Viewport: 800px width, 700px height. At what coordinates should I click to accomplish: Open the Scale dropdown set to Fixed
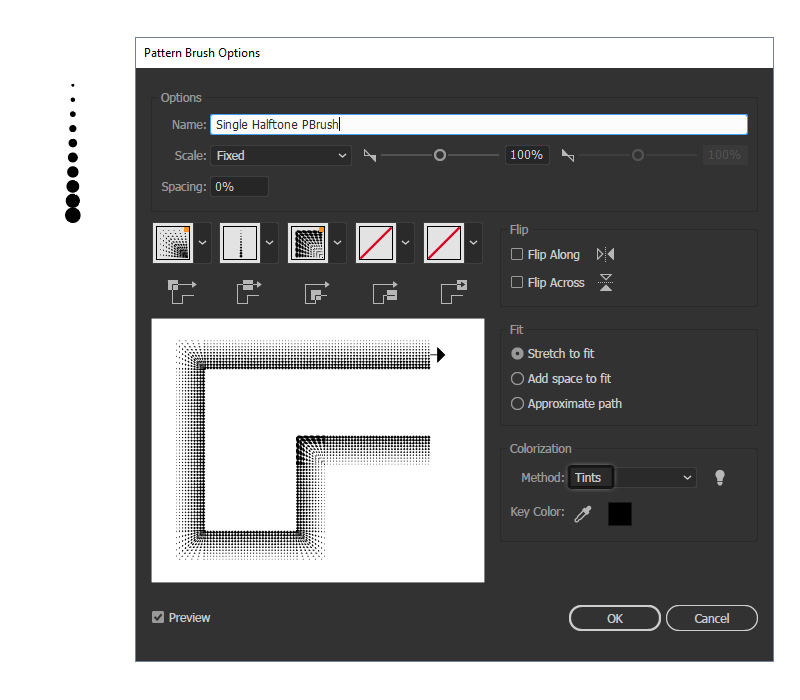click(x=281, y=156)
